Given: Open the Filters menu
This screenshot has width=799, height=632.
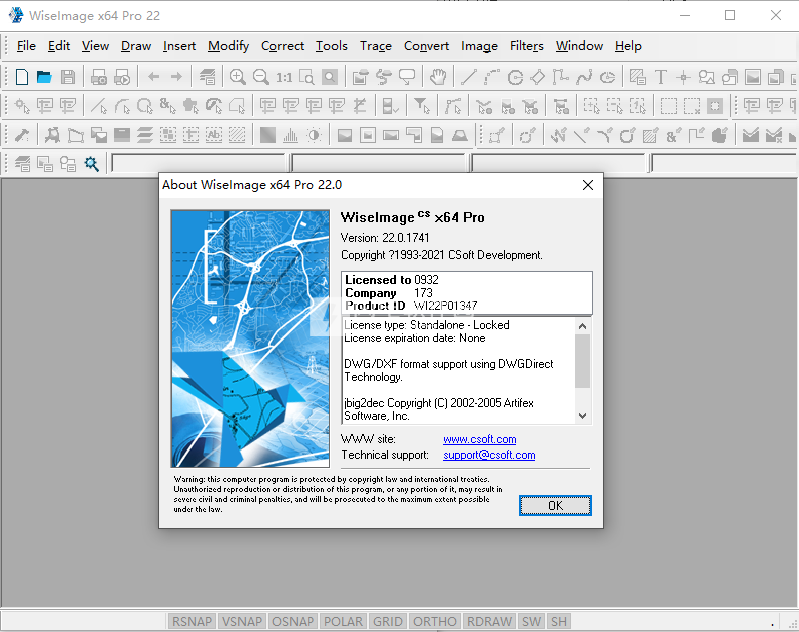Looking at the screenshot, I should 527,46.
